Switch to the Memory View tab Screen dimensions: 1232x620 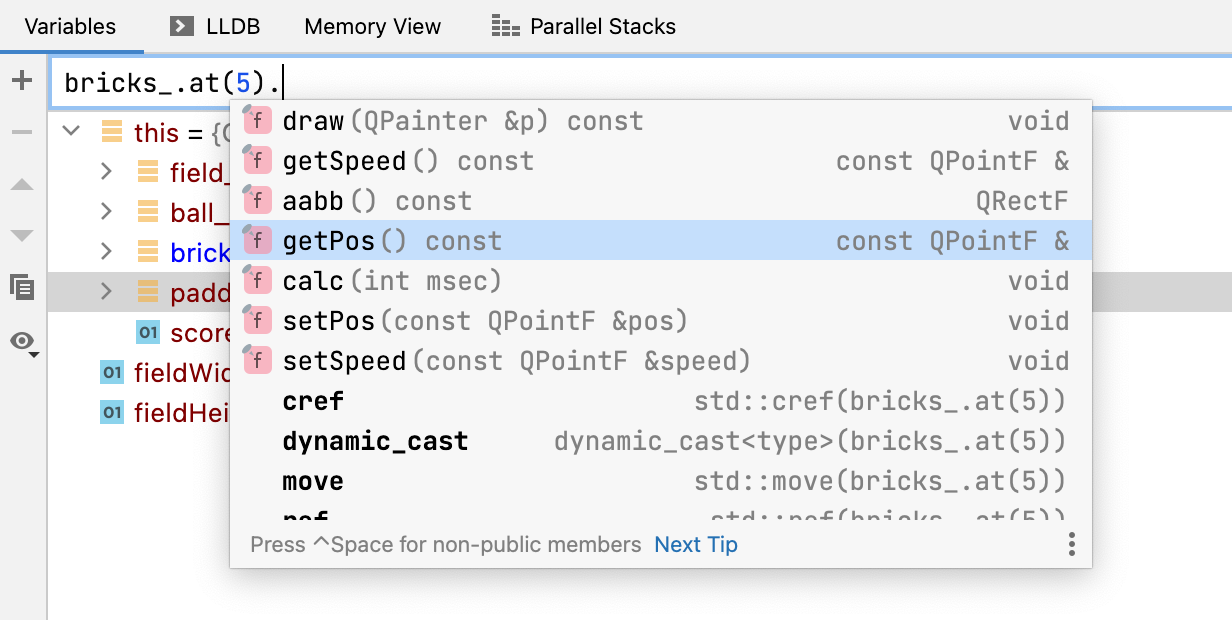(x=372, y=27)
